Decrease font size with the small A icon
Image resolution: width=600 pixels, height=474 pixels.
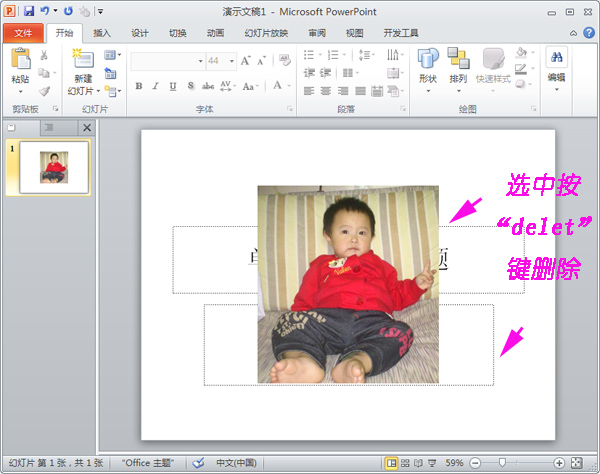coord(261,60)
